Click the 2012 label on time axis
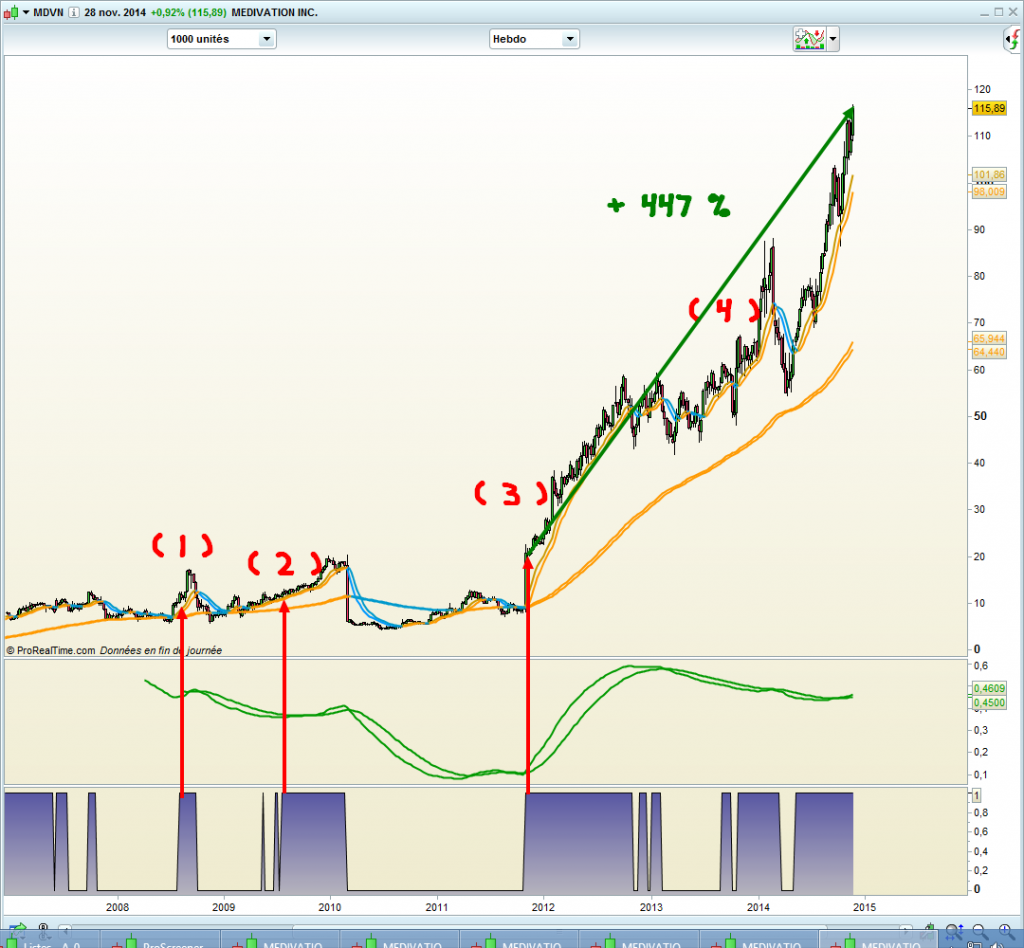Screen dimensions: 1024x948 (x=543, y=907)
